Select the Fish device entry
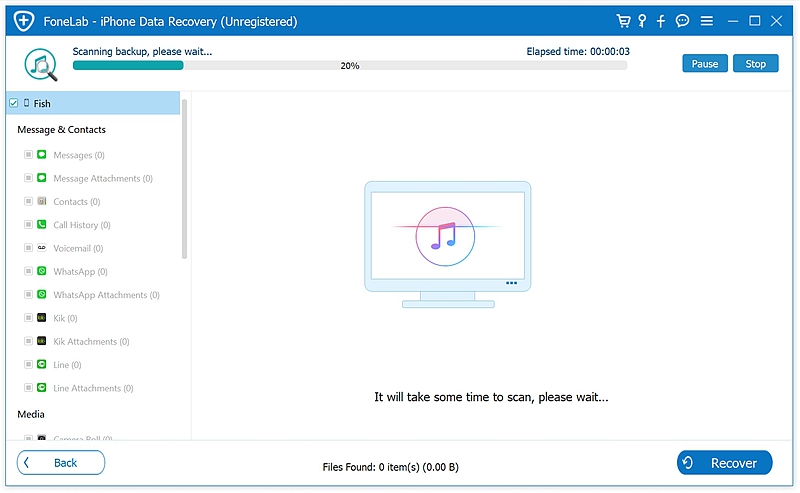This screenshot has height=493, width=800. pos(93,103)
